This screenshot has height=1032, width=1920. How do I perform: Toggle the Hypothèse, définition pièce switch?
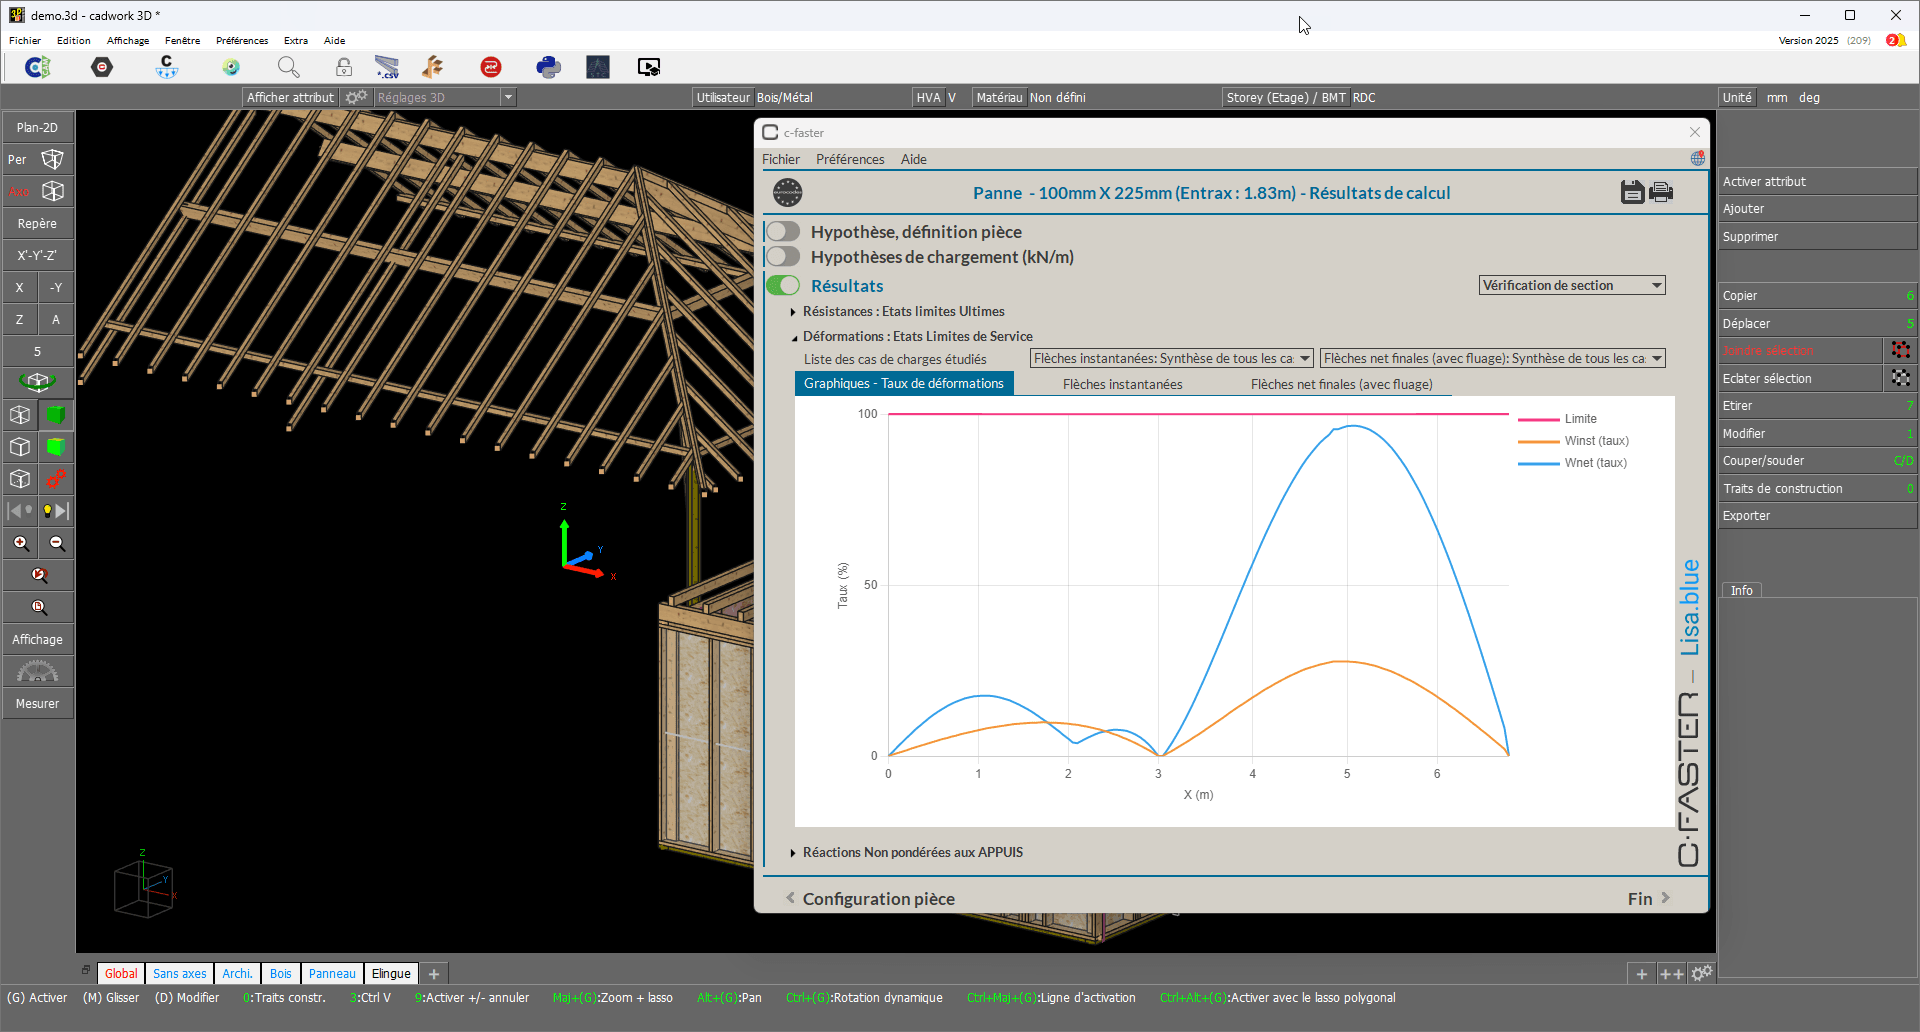pyautogui.click(x=783, y=231)
